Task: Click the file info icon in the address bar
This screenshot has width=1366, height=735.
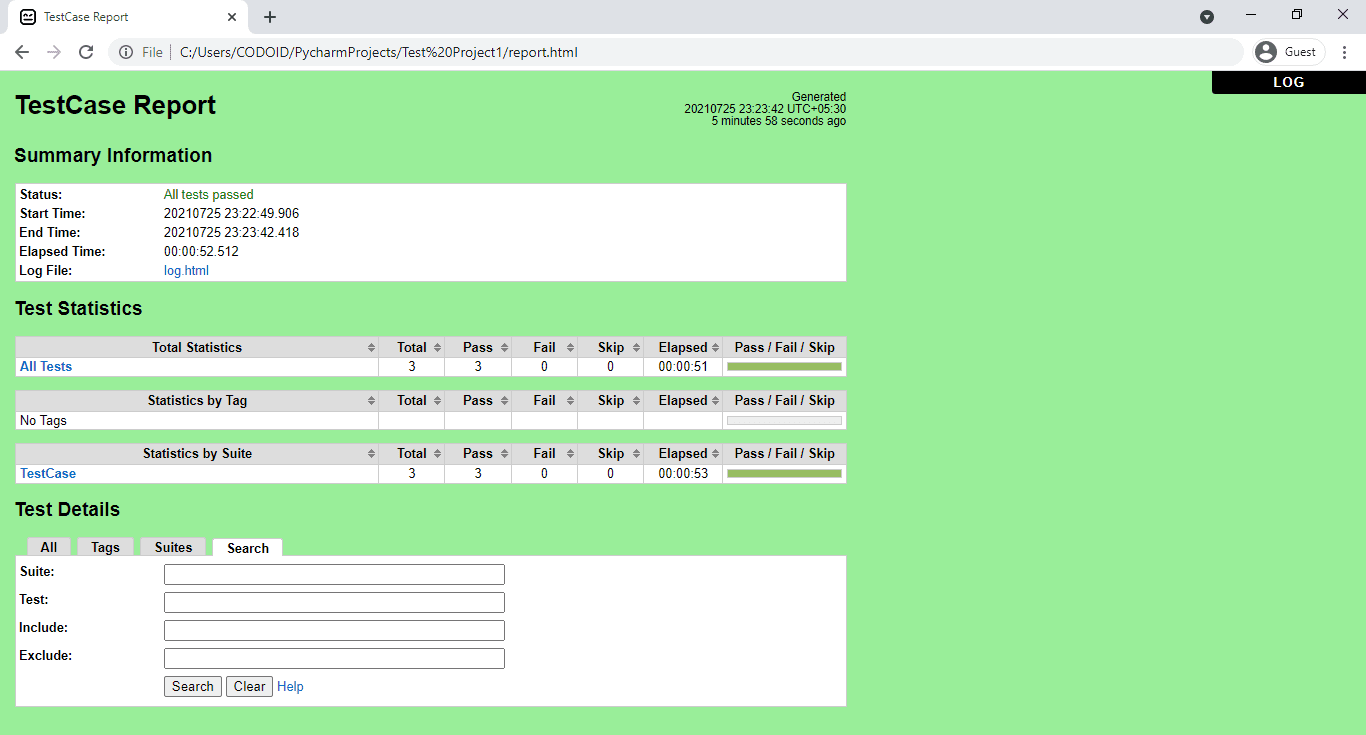Action: (x=124, y=52)
